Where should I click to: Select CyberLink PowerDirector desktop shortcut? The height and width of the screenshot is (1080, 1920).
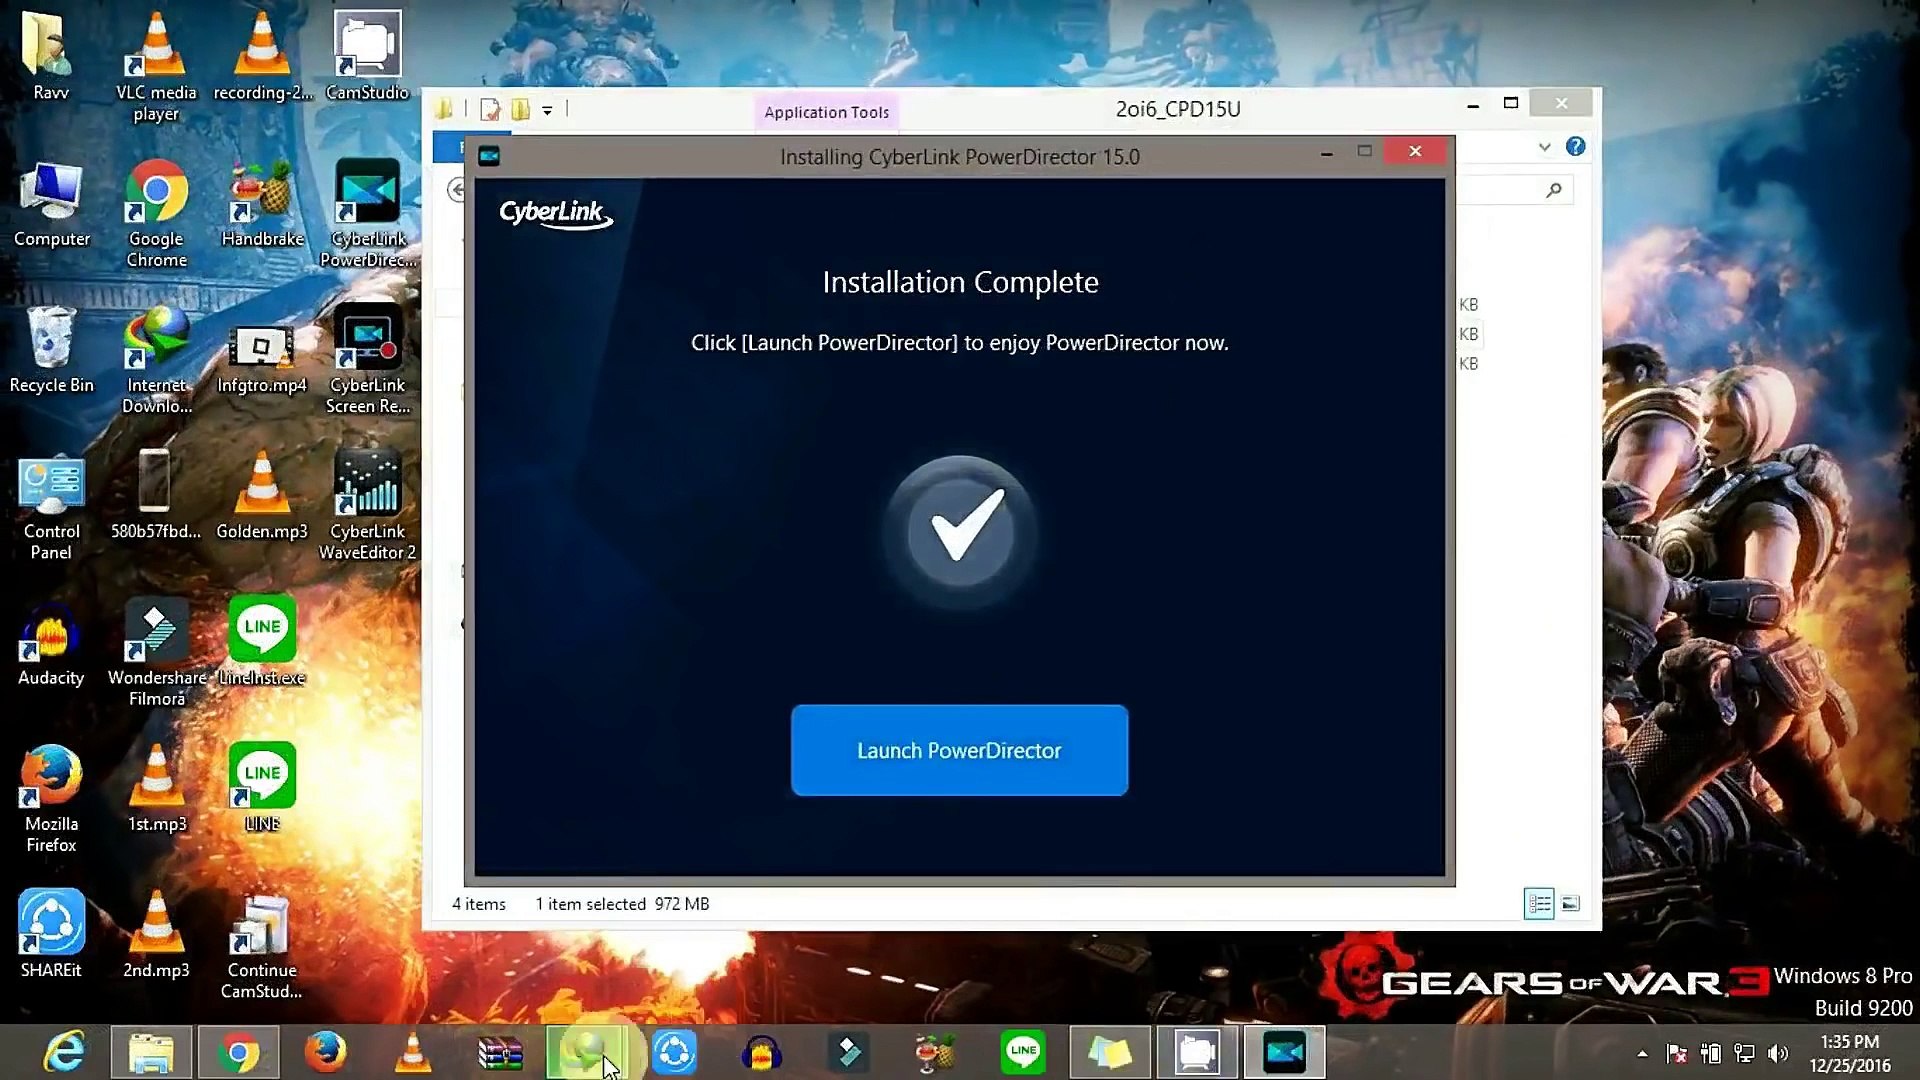tap(367, 213)
